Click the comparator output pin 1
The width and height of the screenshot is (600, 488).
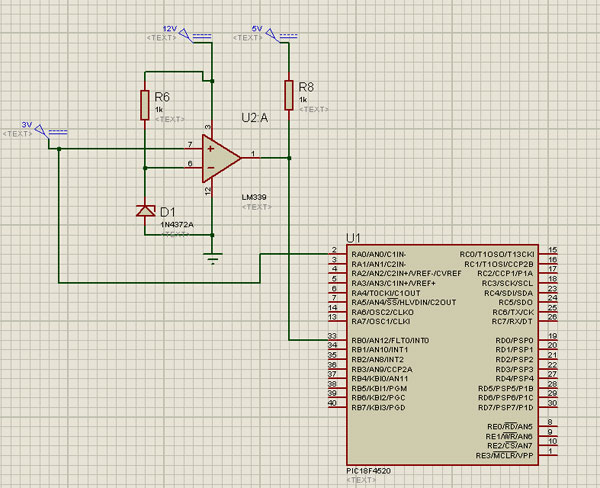coord(251,157)
